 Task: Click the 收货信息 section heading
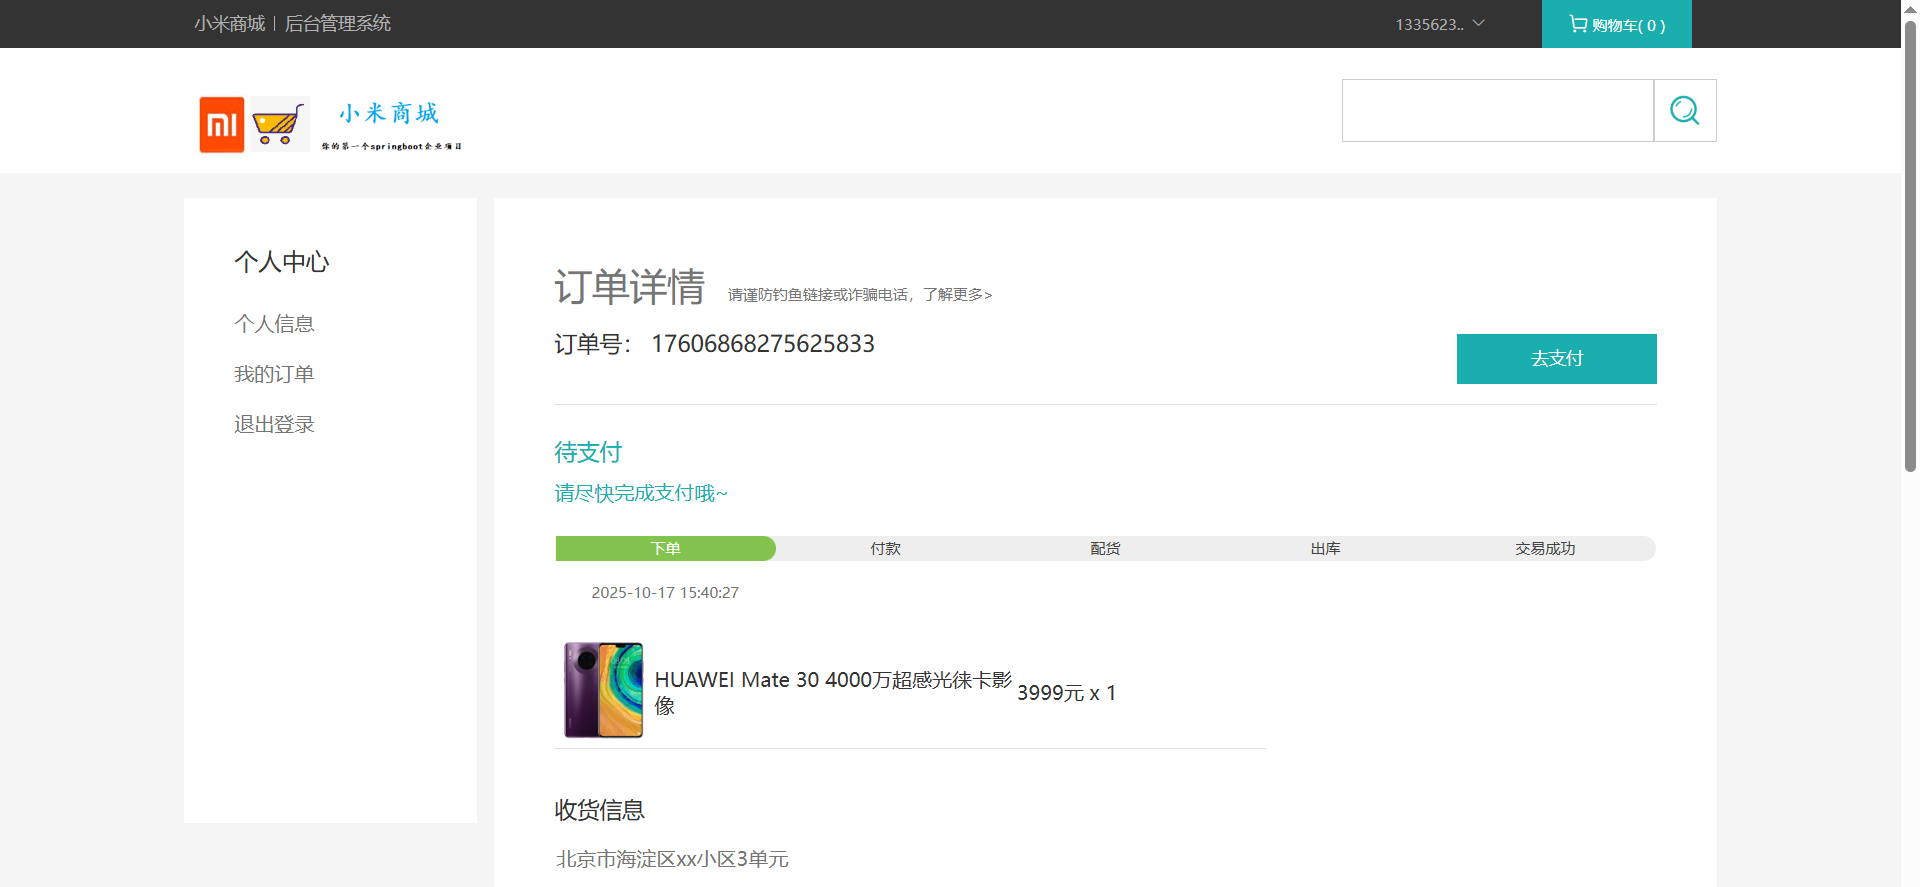point(600,810)
